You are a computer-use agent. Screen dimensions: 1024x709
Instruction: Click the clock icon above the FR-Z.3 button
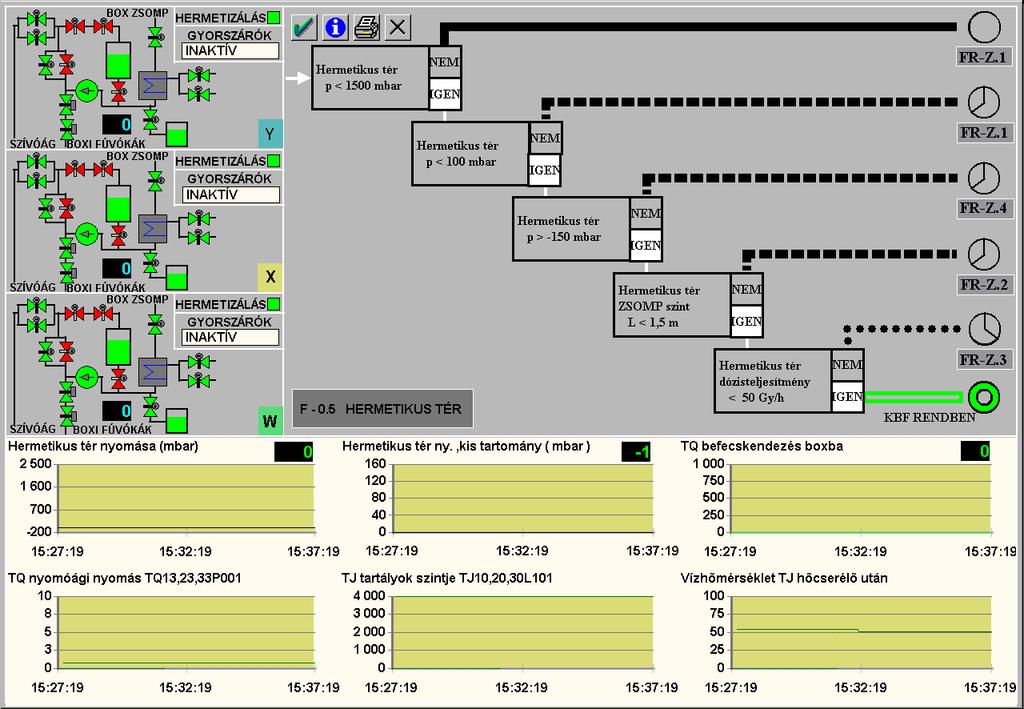(984, 329)
